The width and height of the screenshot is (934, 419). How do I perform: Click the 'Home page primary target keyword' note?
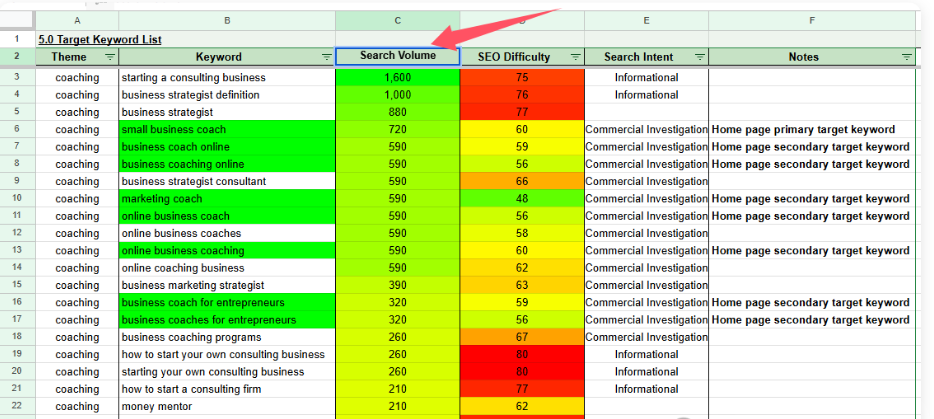point(803,129)
